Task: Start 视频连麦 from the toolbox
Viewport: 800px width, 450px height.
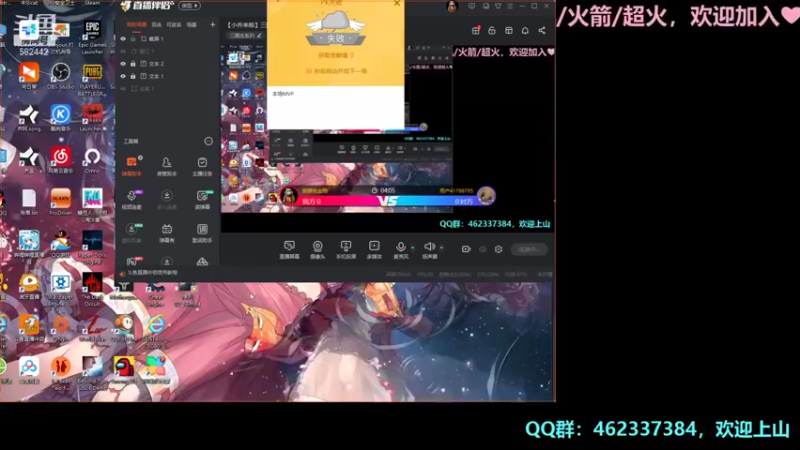Action: [x=132, y=199]
